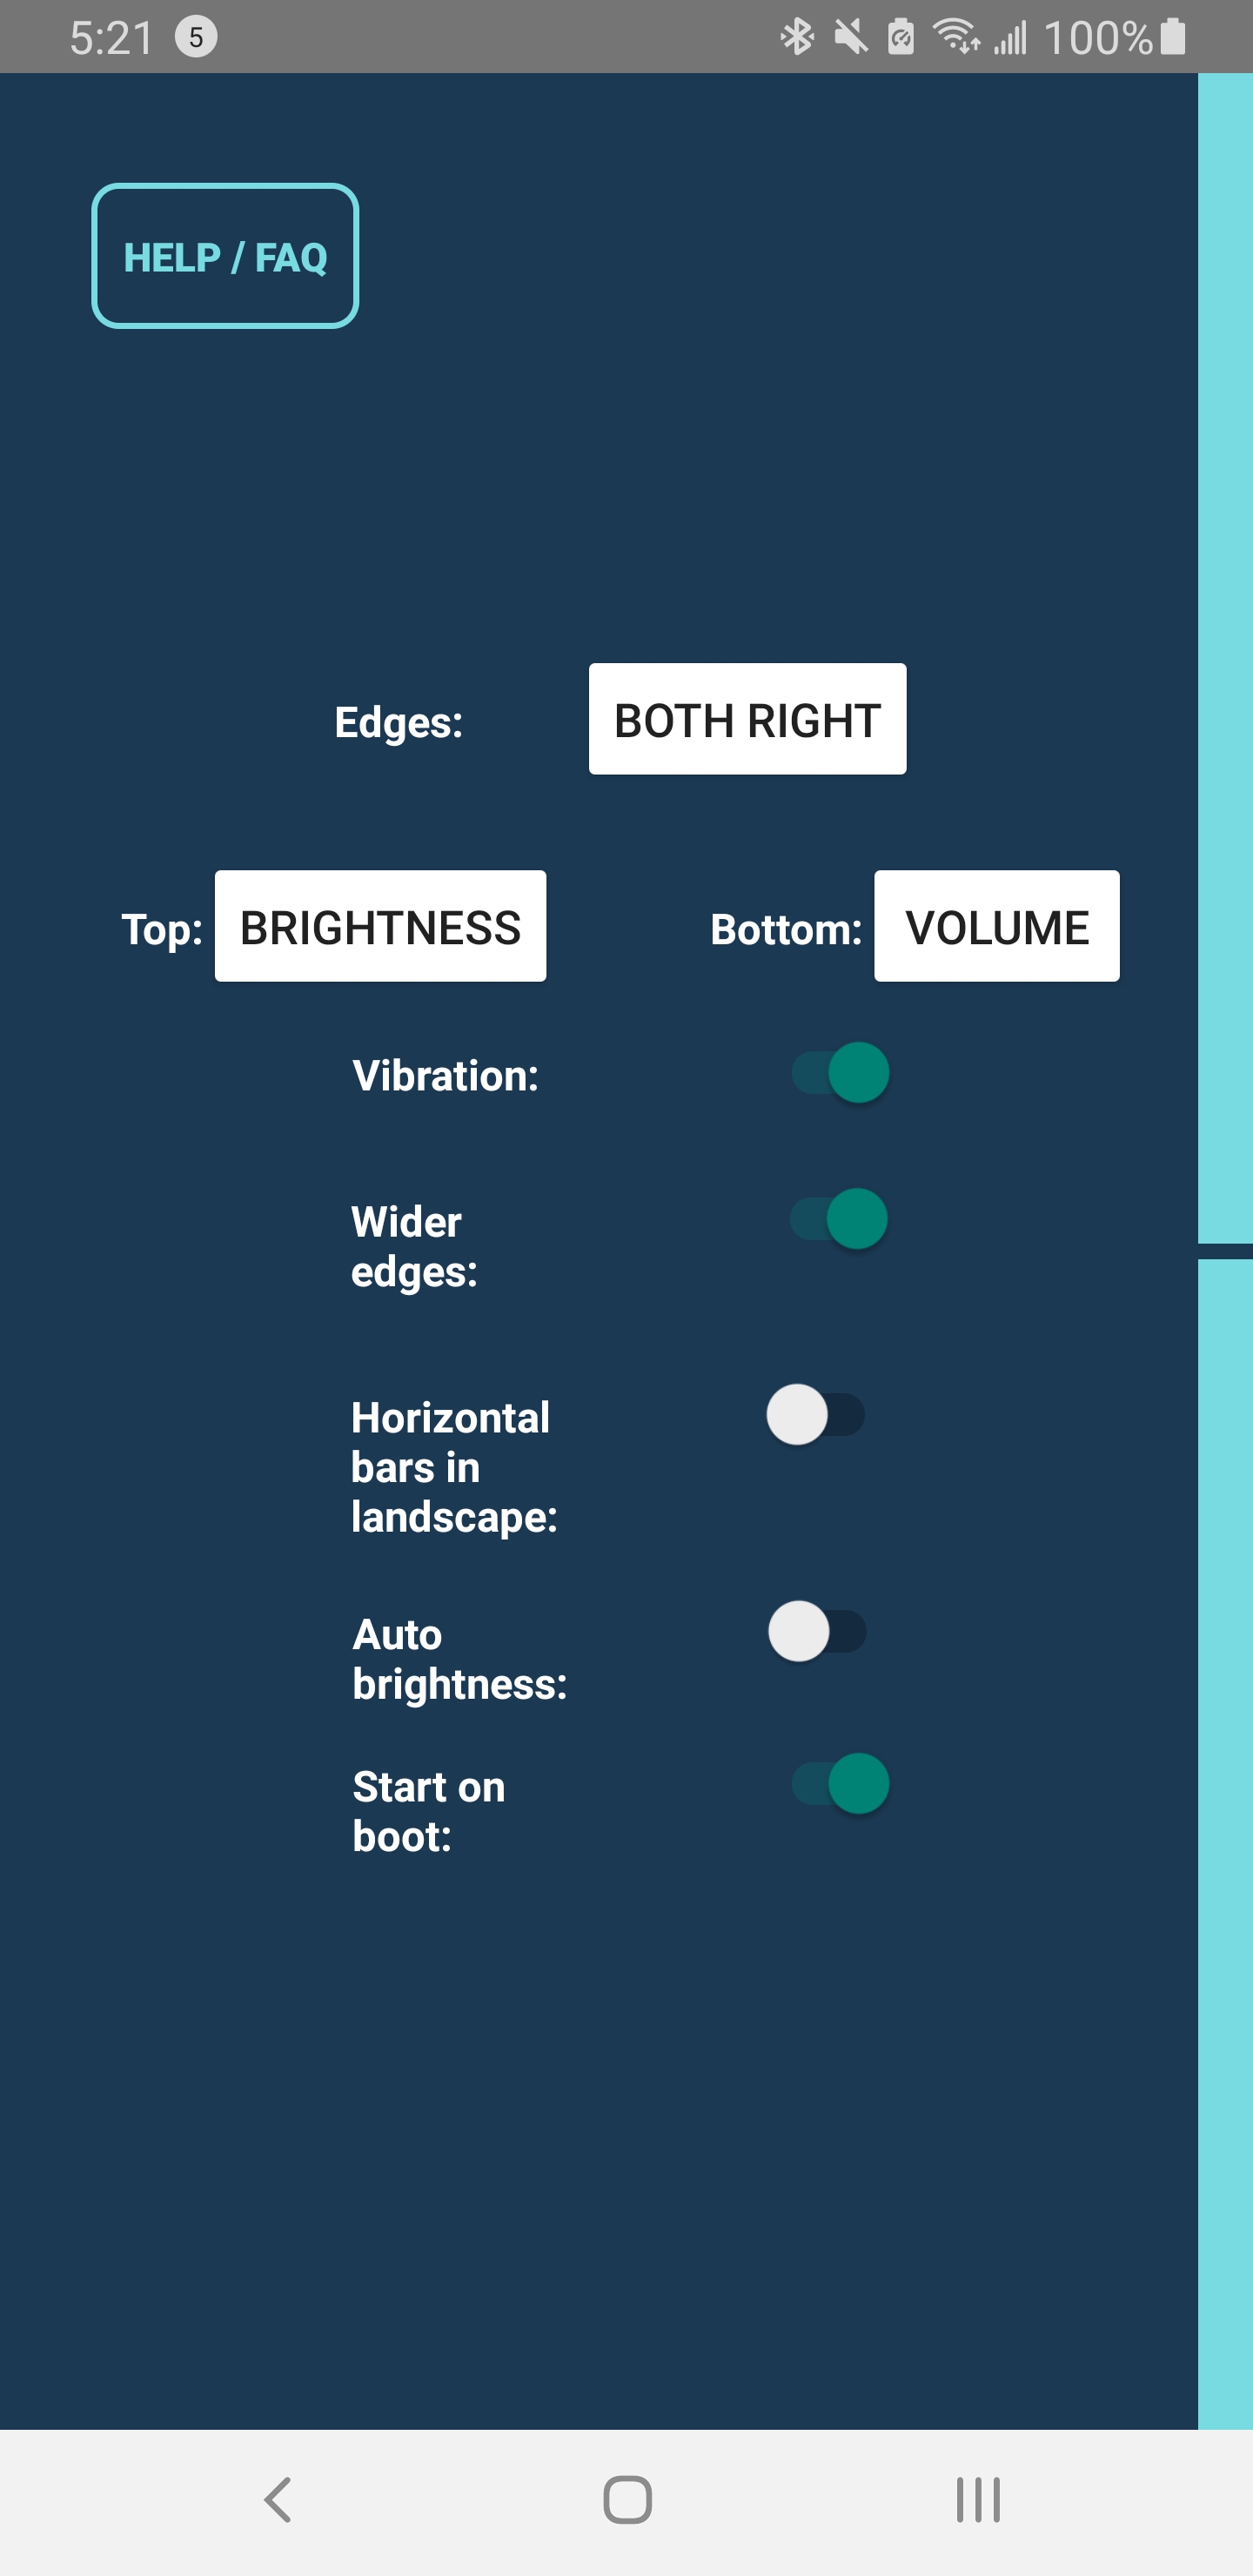The height and width of the screenshot is (2576, 1253).
Task: Tap the clock showing 5:21
Action: 111,38
